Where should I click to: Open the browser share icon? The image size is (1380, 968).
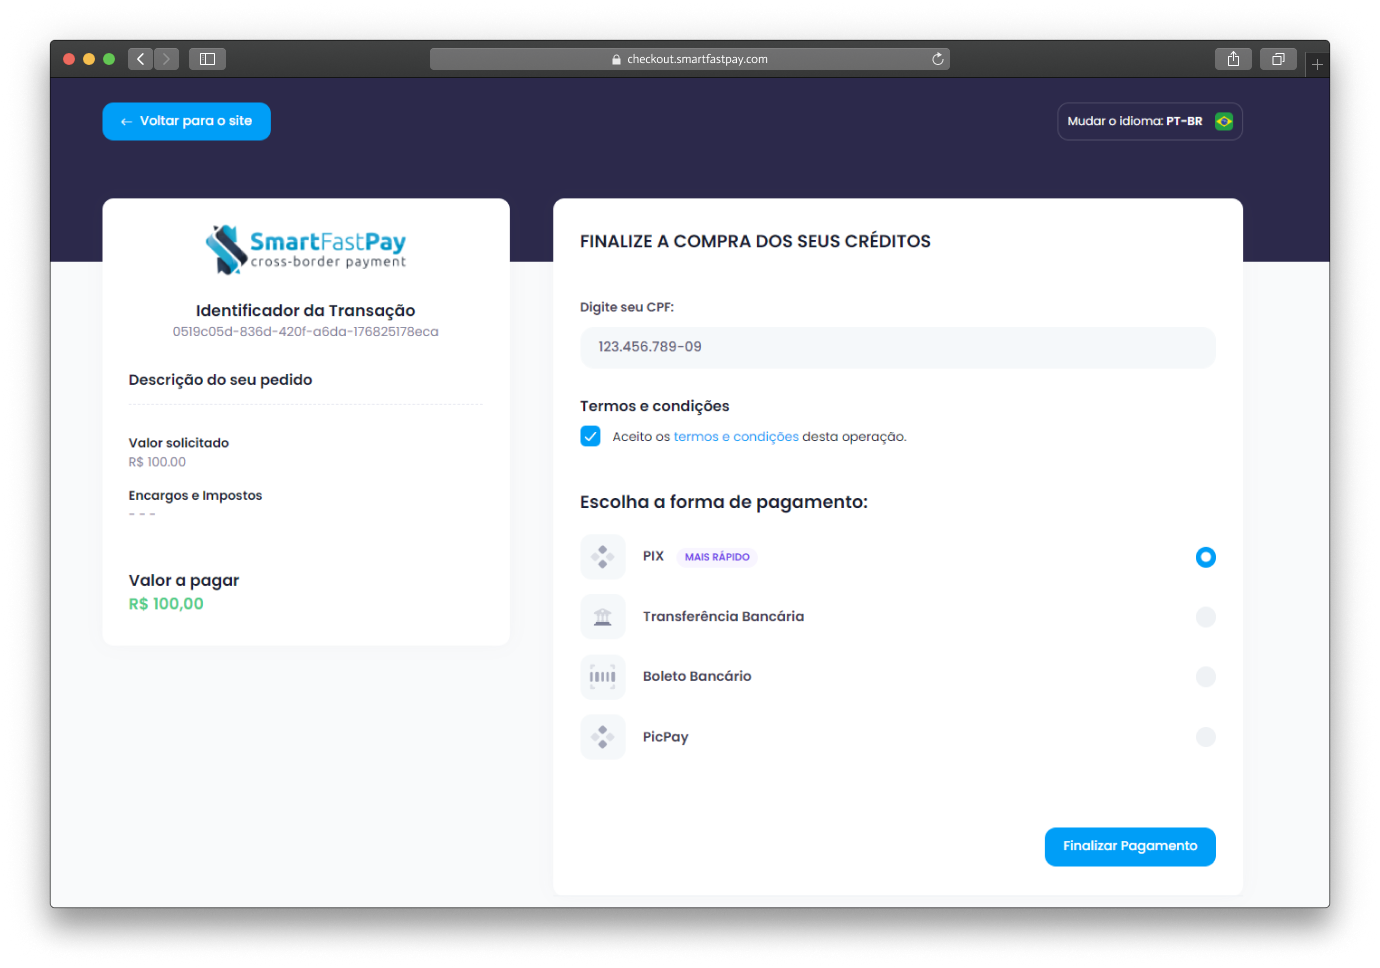coord(1233,59)
